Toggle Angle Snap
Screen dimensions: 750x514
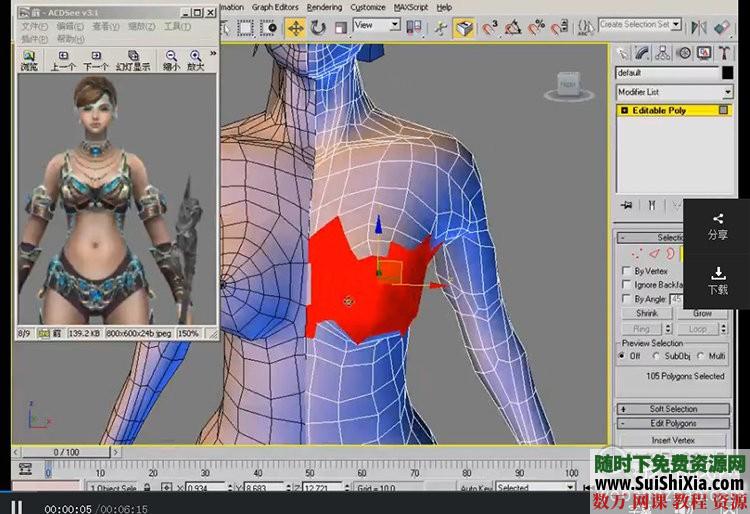[513, 28]
